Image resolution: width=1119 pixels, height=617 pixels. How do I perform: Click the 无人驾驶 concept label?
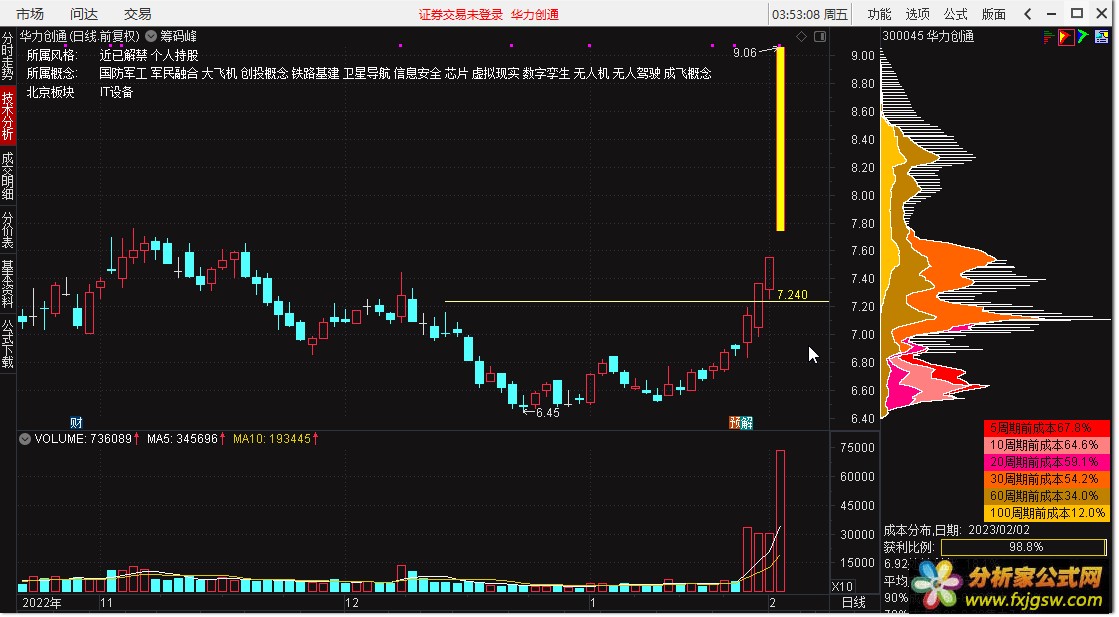tap(636, 73)
